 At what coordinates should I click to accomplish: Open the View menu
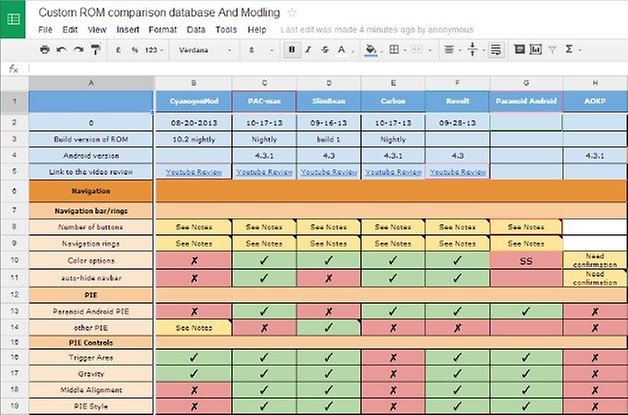(x=97, y=30)
